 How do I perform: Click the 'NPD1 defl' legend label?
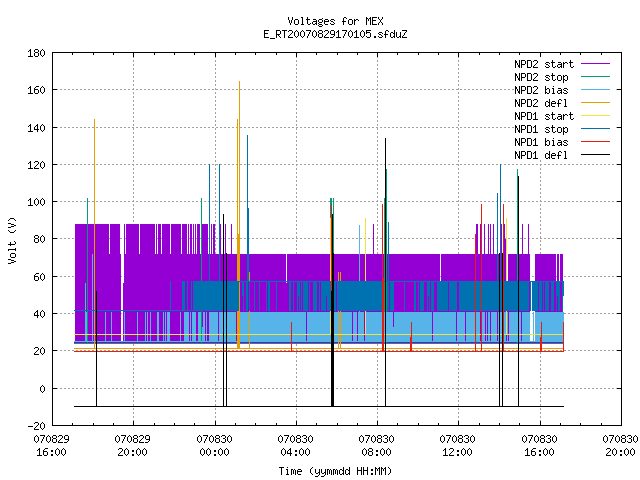[541, 156]
